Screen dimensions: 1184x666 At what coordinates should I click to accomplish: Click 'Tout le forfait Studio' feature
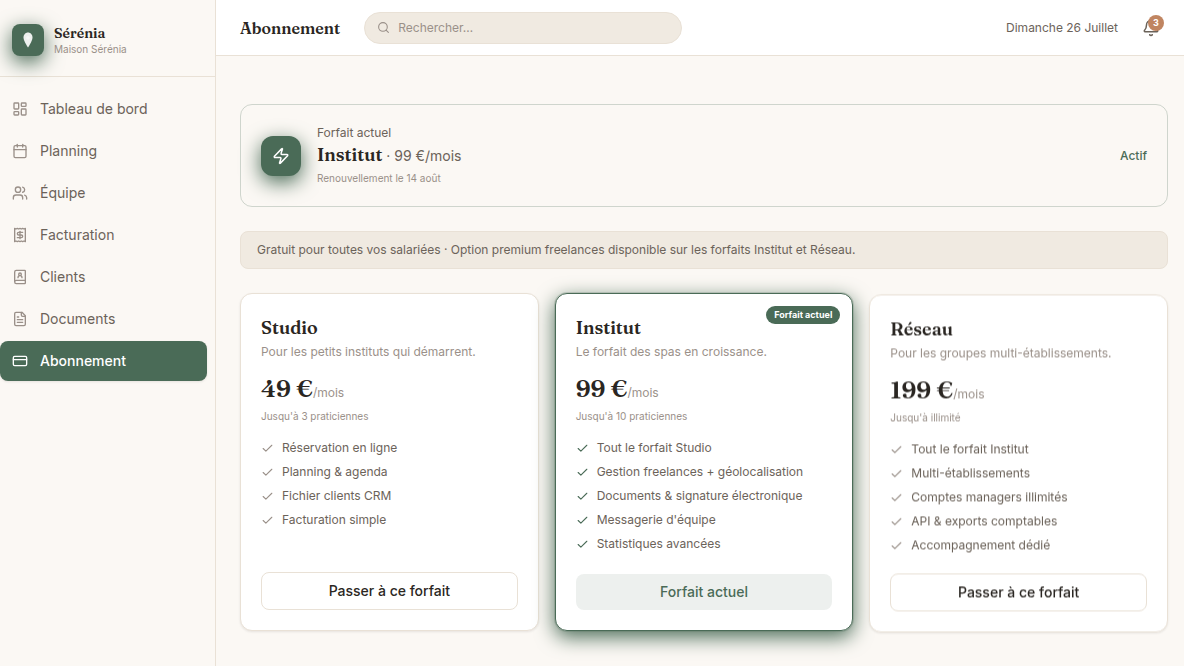click(x=654, y=448)
